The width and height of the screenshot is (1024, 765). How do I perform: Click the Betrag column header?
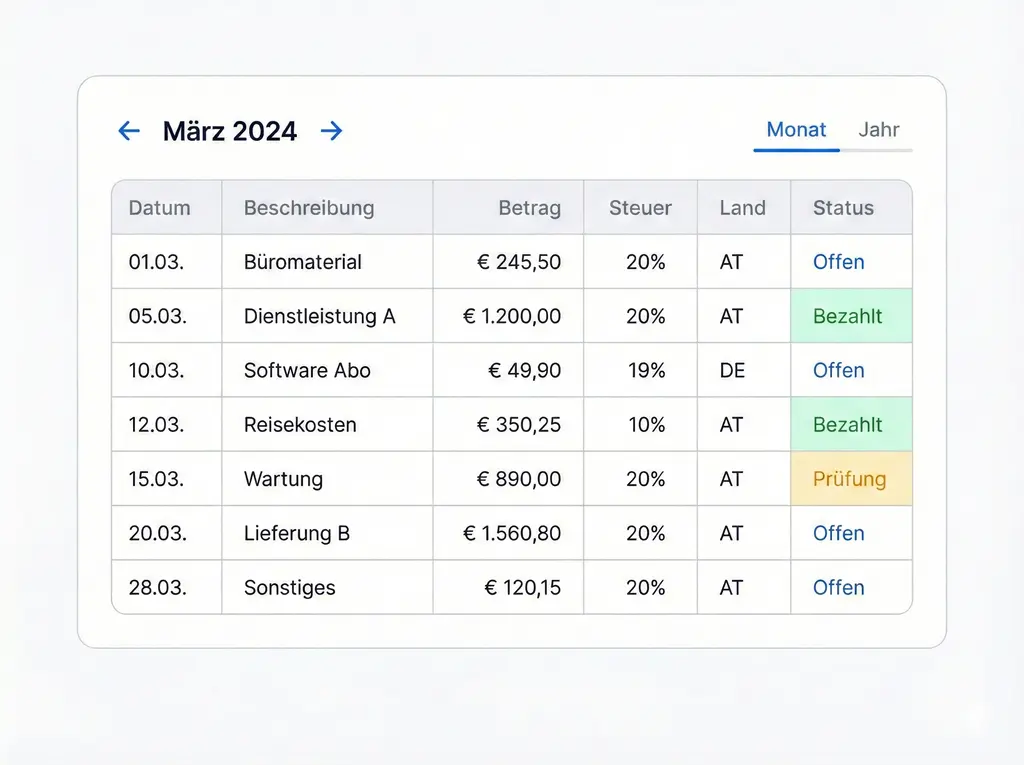(x=529, y=208)
